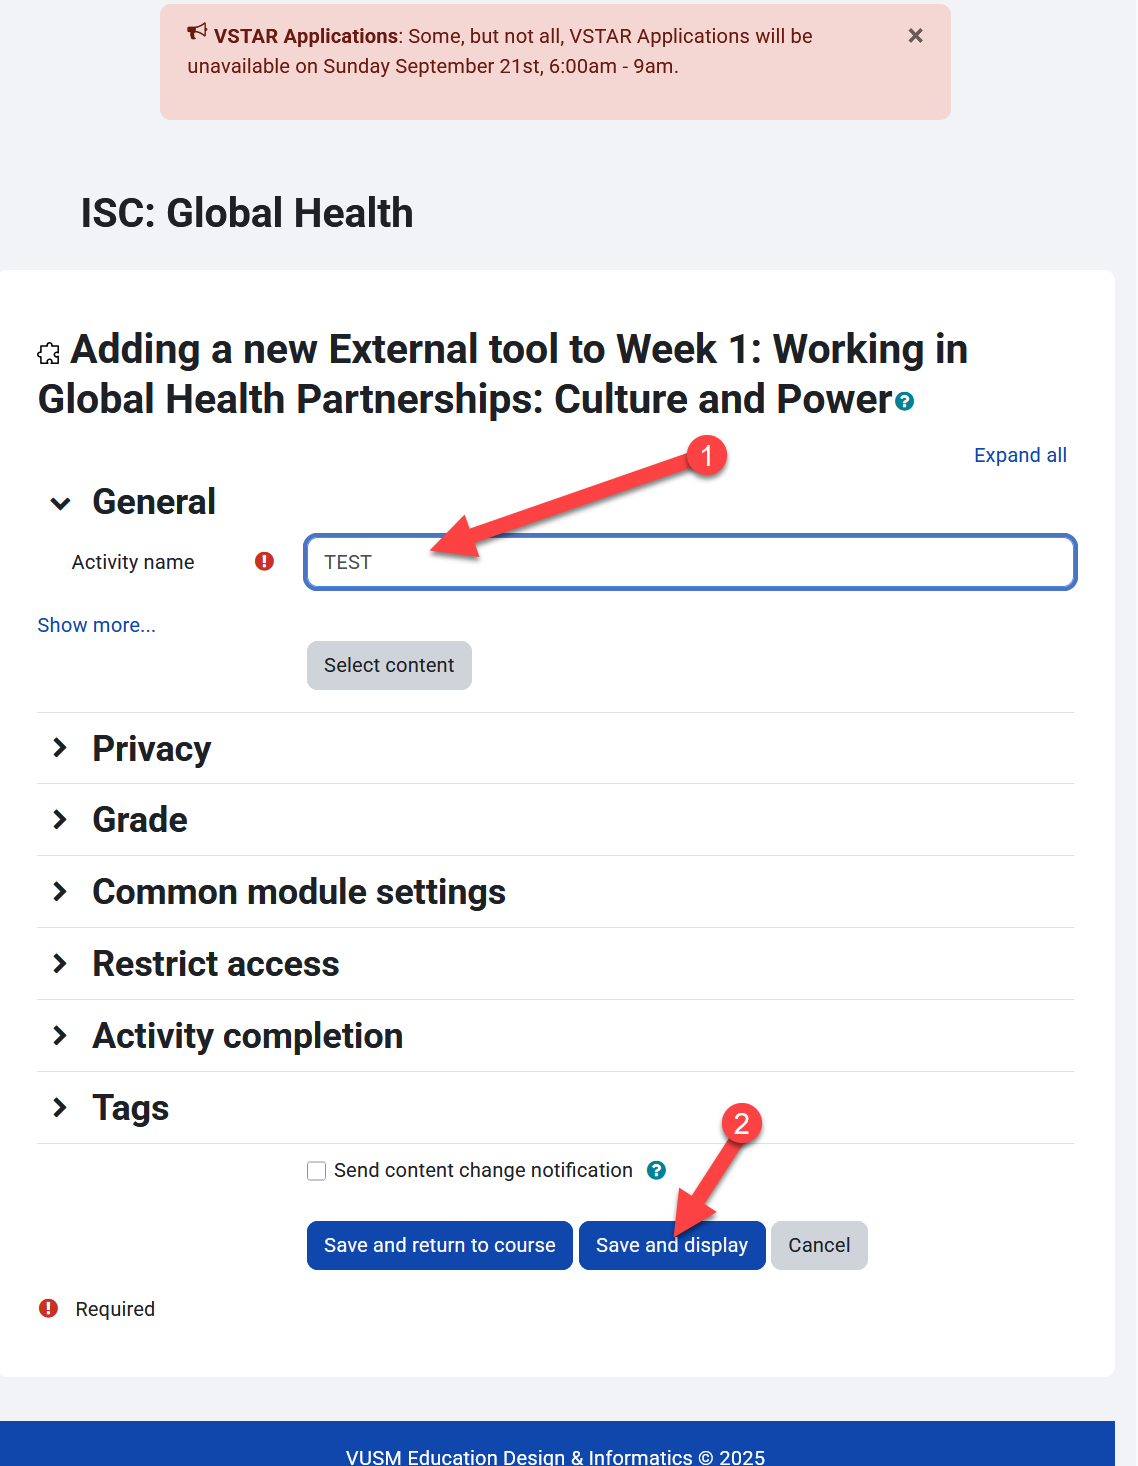The image size is (1138, 1466).
Task: Open help for Send content change notification
Action: [x=656, y=1170]
